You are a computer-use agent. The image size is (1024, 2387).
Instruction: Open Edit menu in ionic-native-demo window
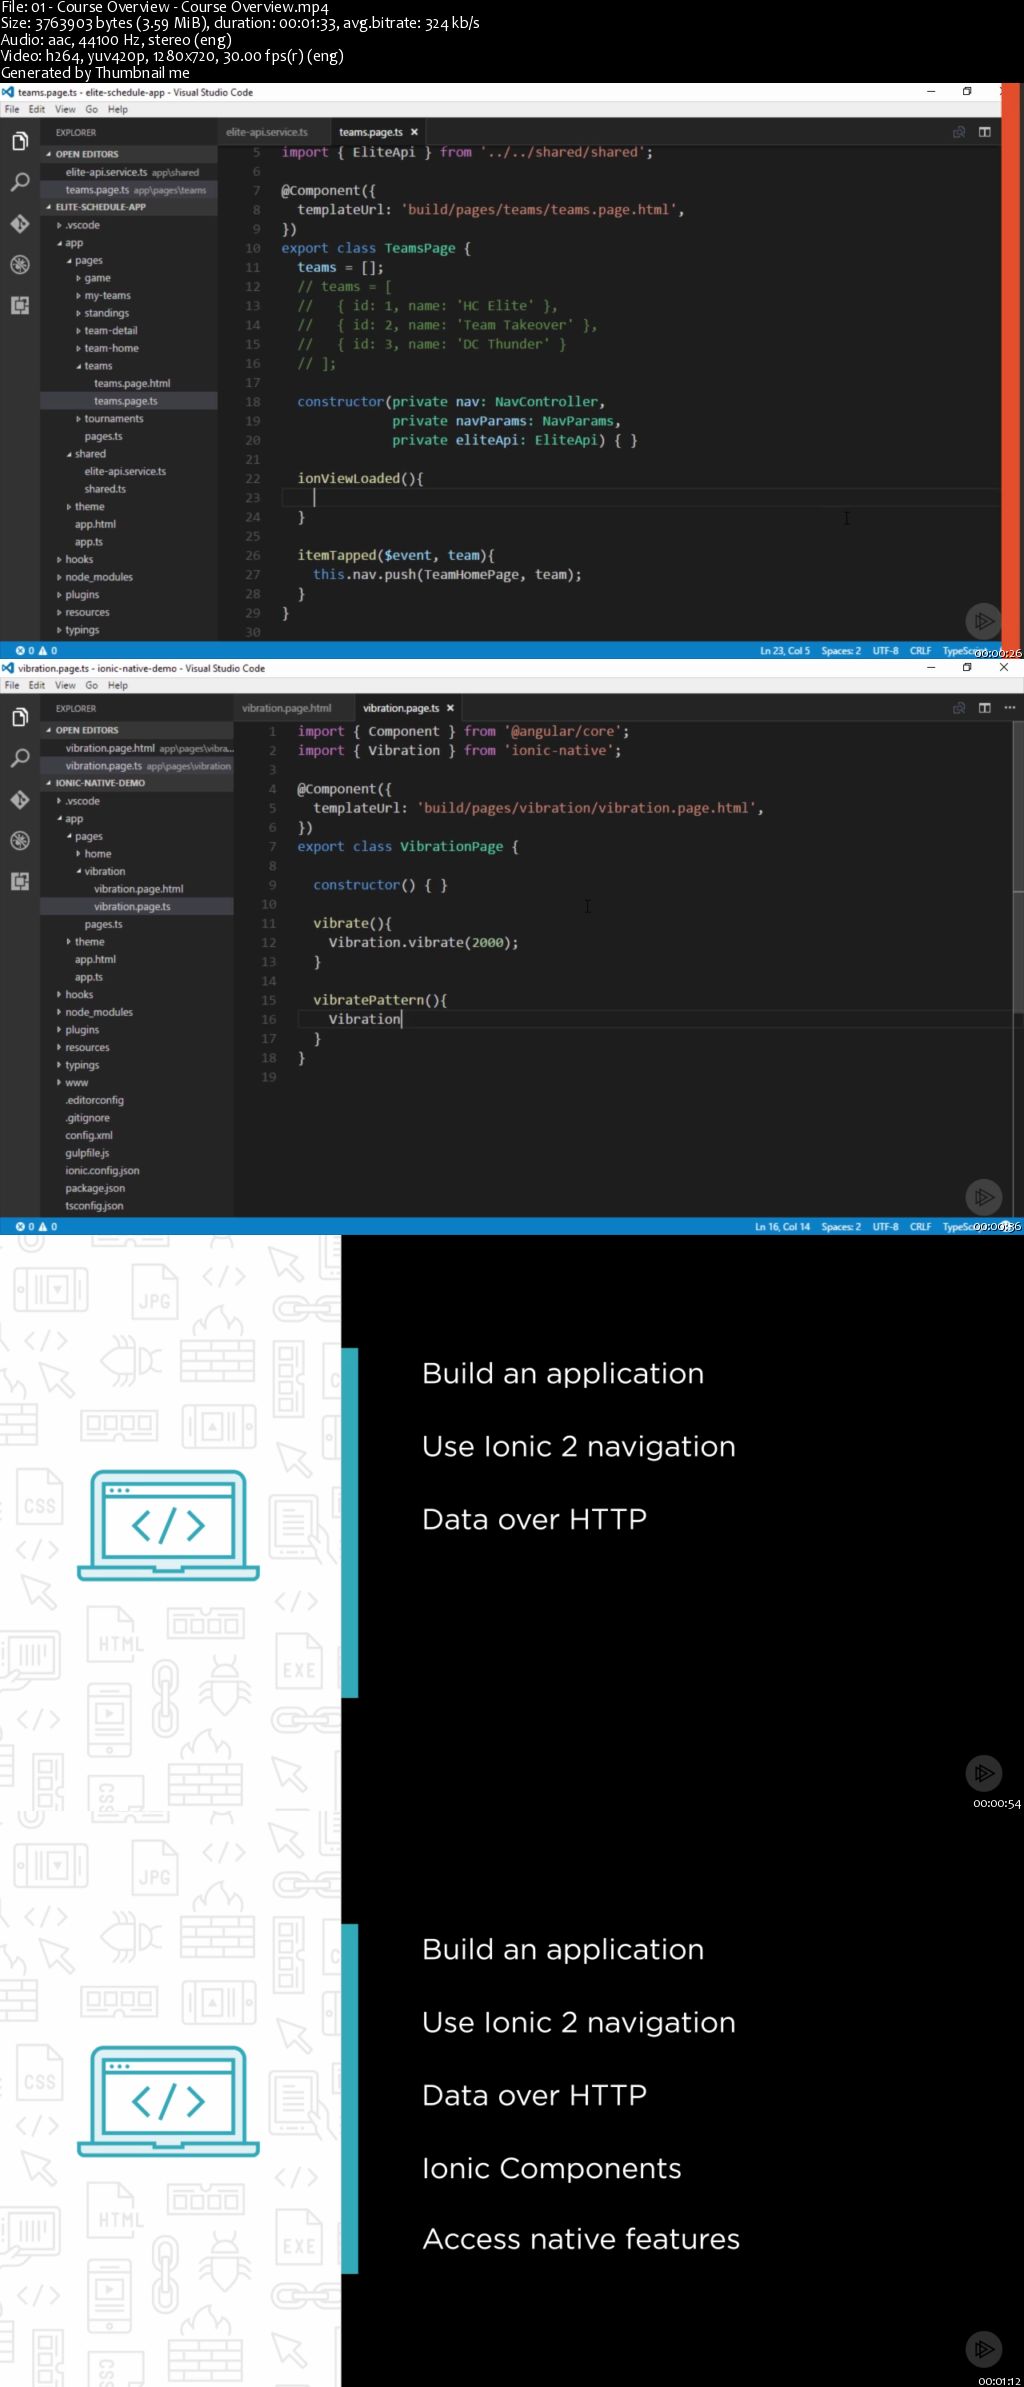pyautogui.click(x=37, y=685)
